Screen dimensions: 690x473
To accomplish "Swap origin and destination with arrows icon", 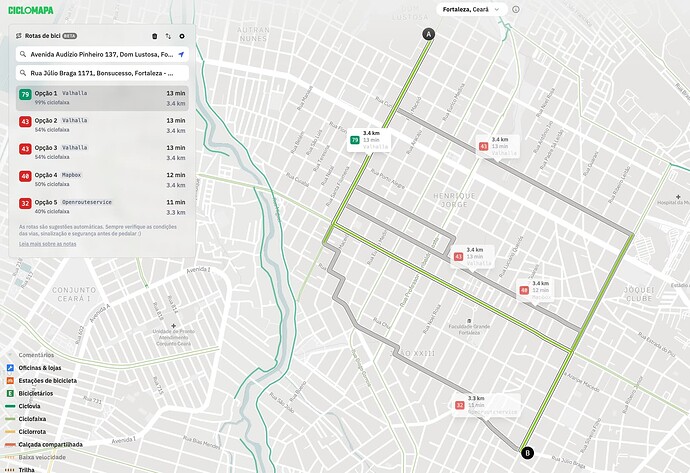I will [168, 36].
